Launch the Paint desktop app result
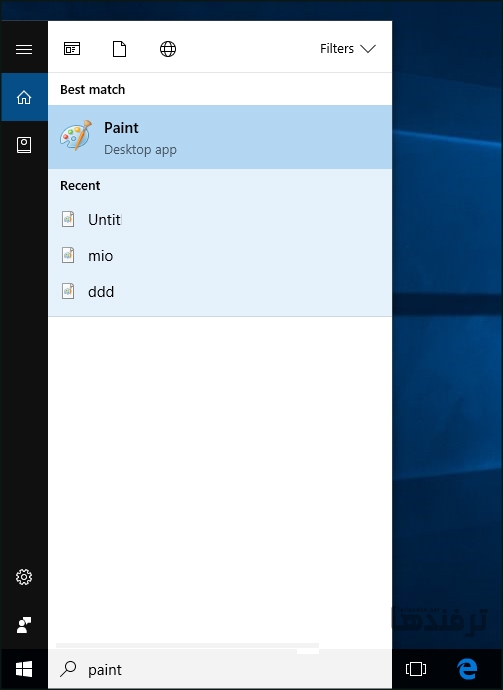This screenshot has height=690, width=503. tap(220, 137)
